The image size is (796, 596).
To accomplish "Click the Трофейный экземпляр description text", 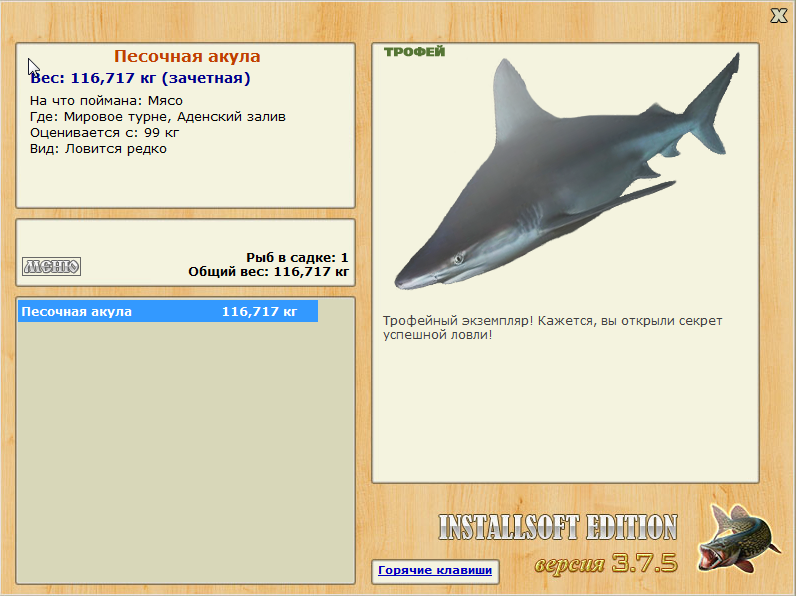I will pyautogui.click(x=552, y=327).
